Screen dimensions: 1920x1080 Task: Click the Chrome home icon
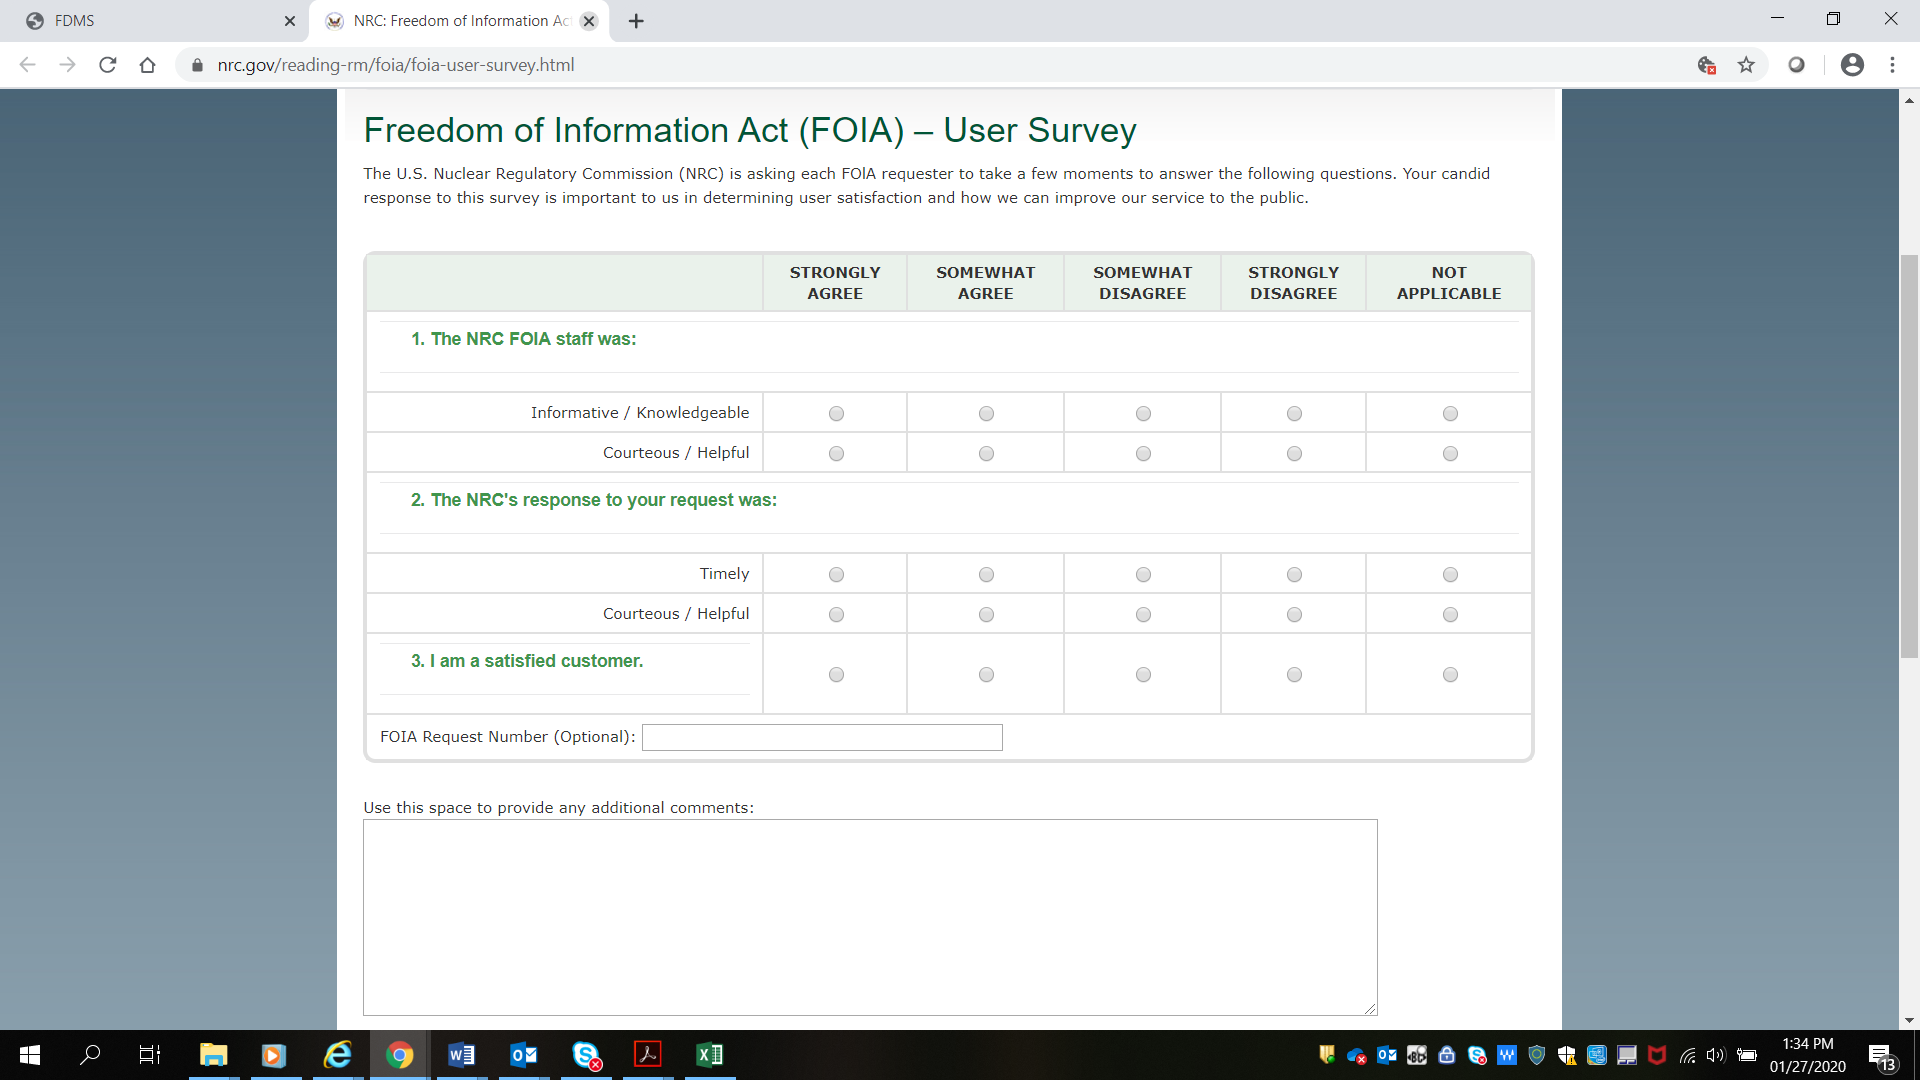(148, 65)
